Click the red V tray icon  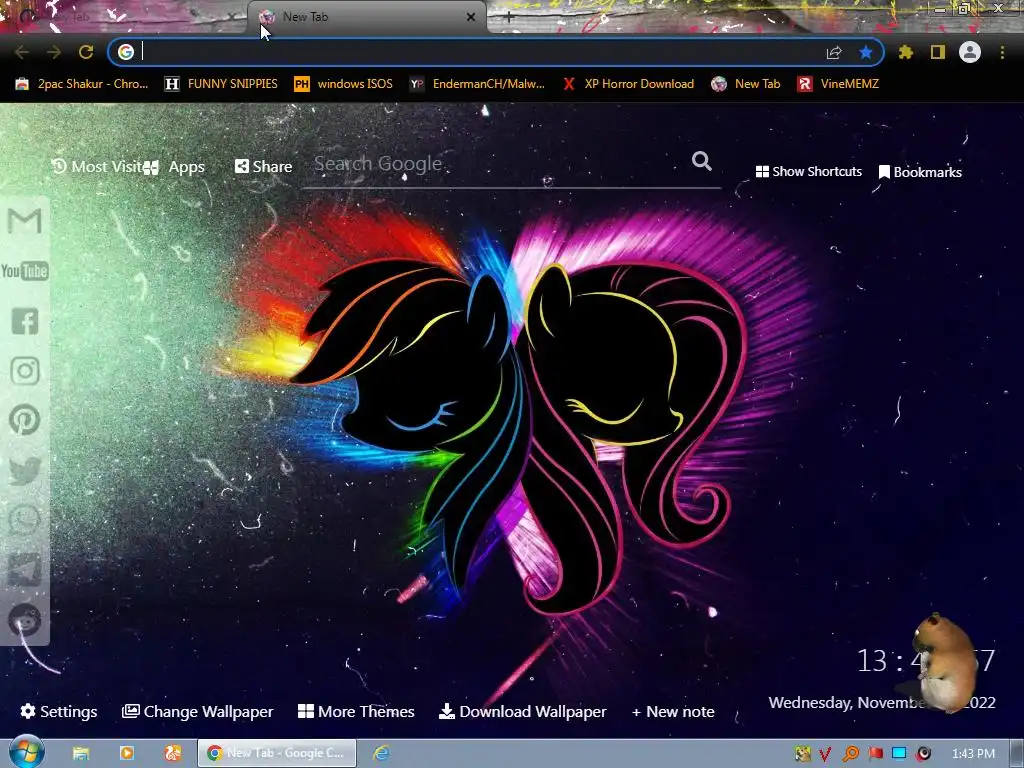[825, 754]
